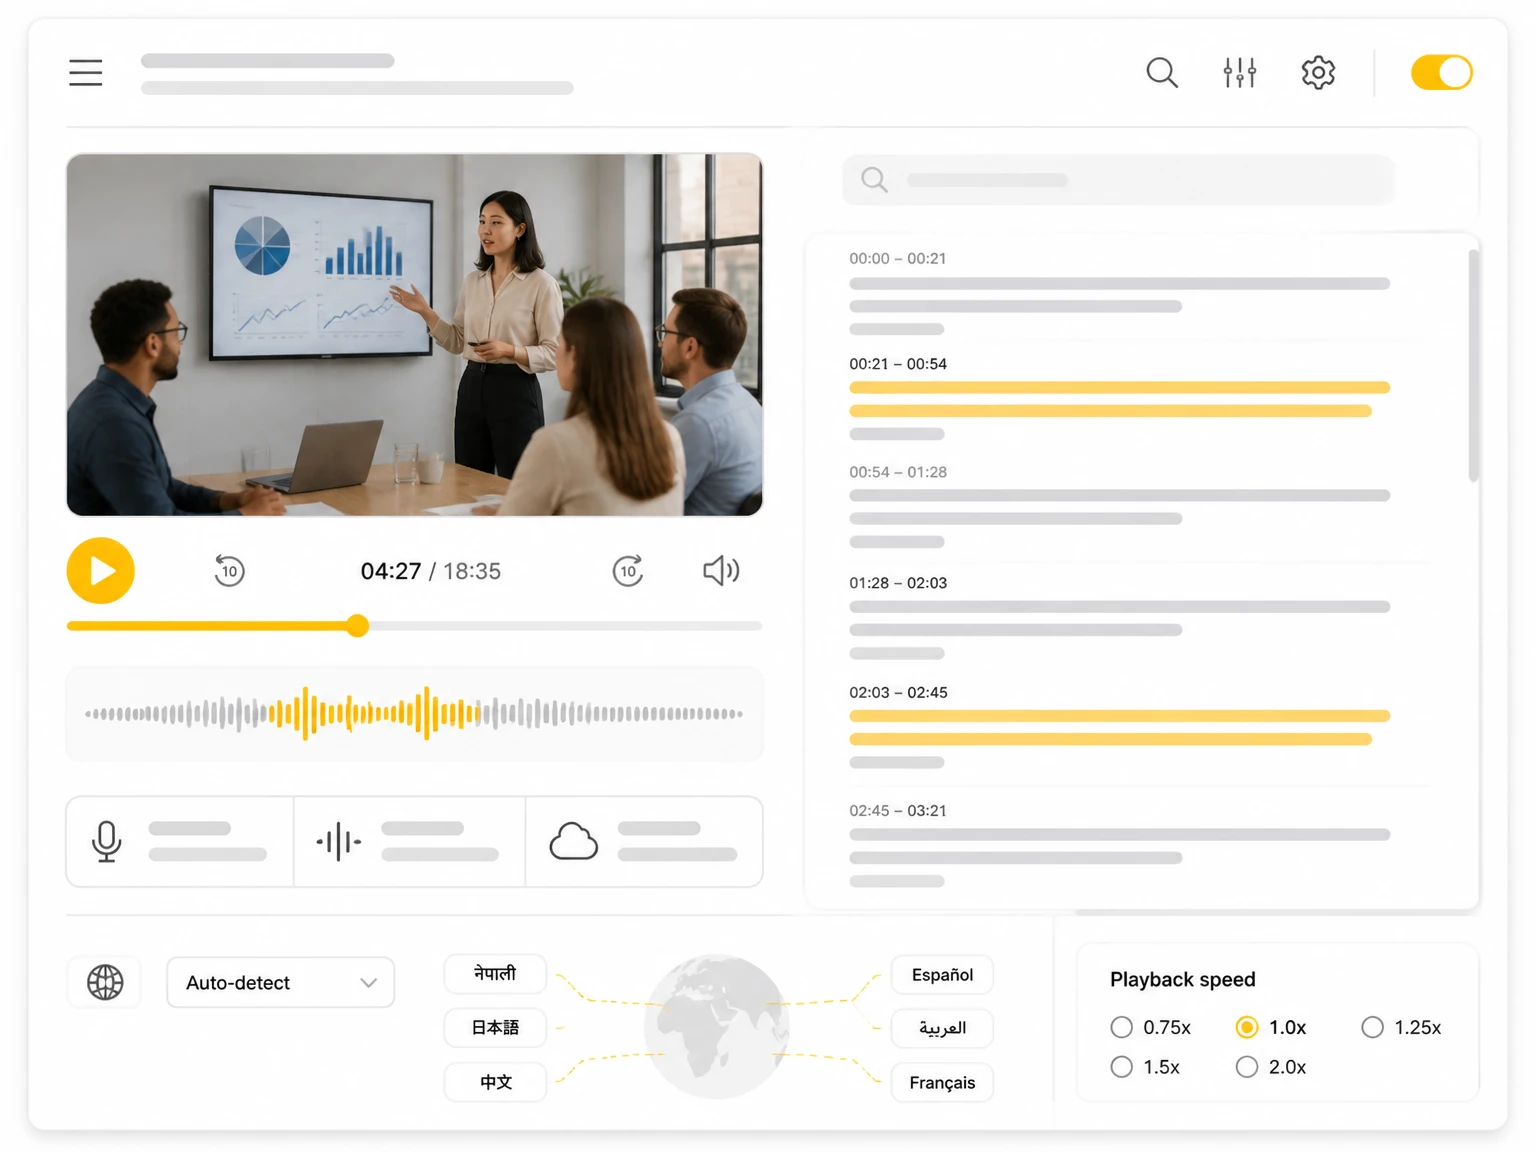This screenshot has width=1536, height=1152.
Task: Open the Auto-detect language dropdown
Action: coord(281,982)
